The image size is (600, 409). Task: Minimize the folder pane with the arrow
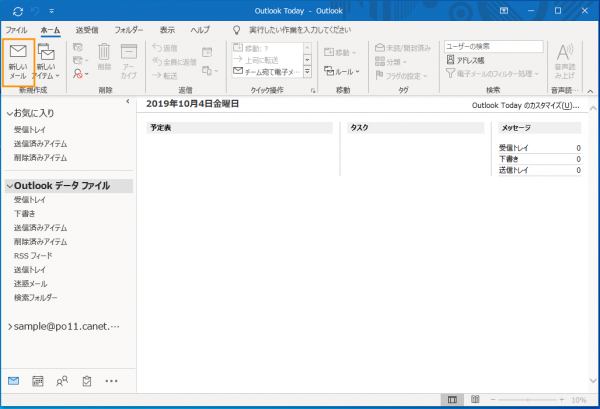(x=128, y=101)
